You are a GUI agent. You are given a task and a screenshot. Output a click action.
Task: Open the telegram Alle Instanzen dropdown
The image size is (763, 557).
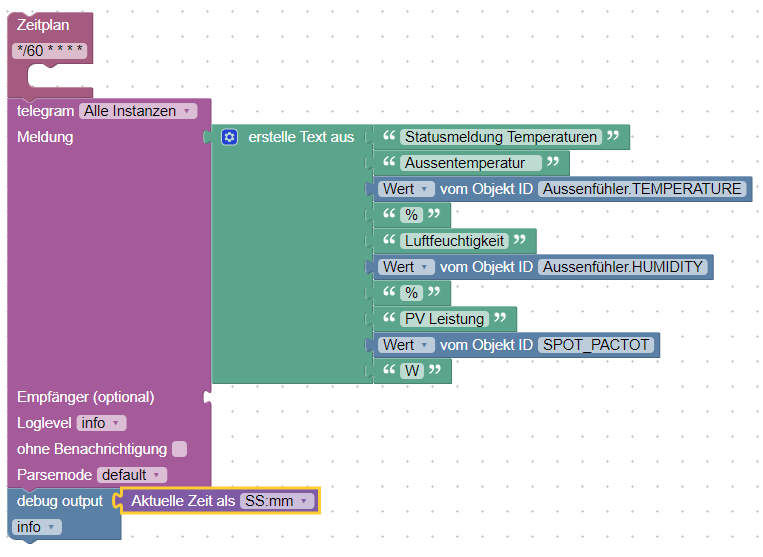point(138,111)
